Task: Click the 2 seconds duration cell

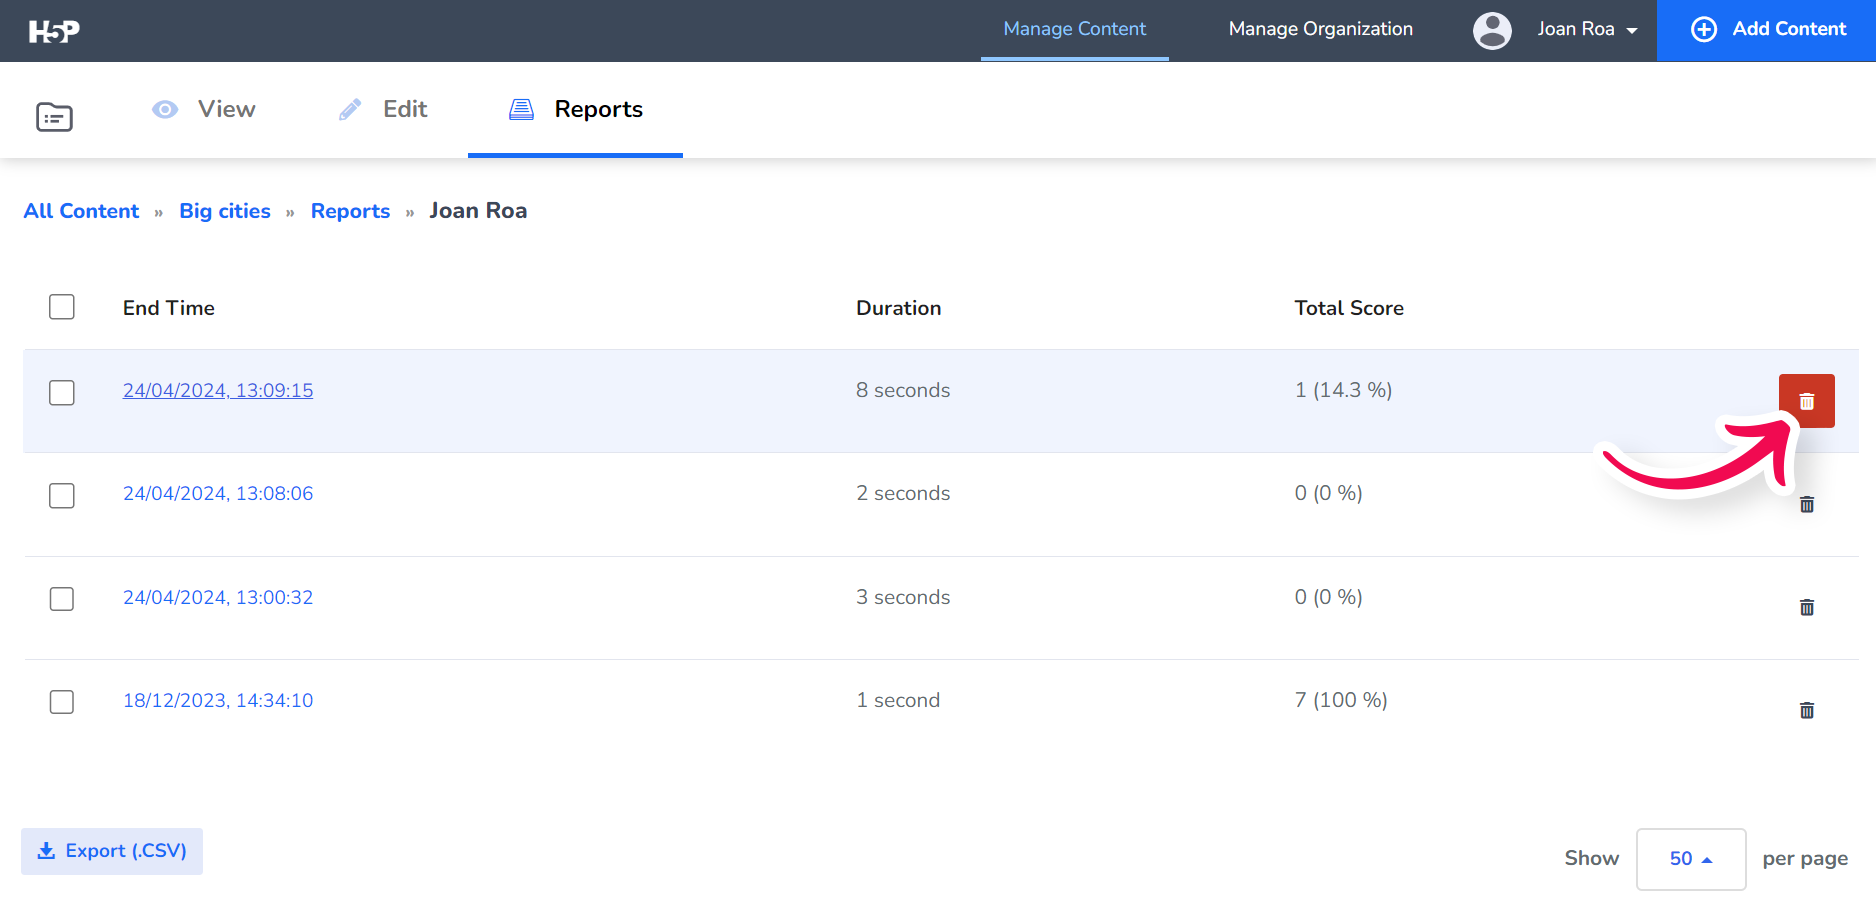Action: [903, 494]
